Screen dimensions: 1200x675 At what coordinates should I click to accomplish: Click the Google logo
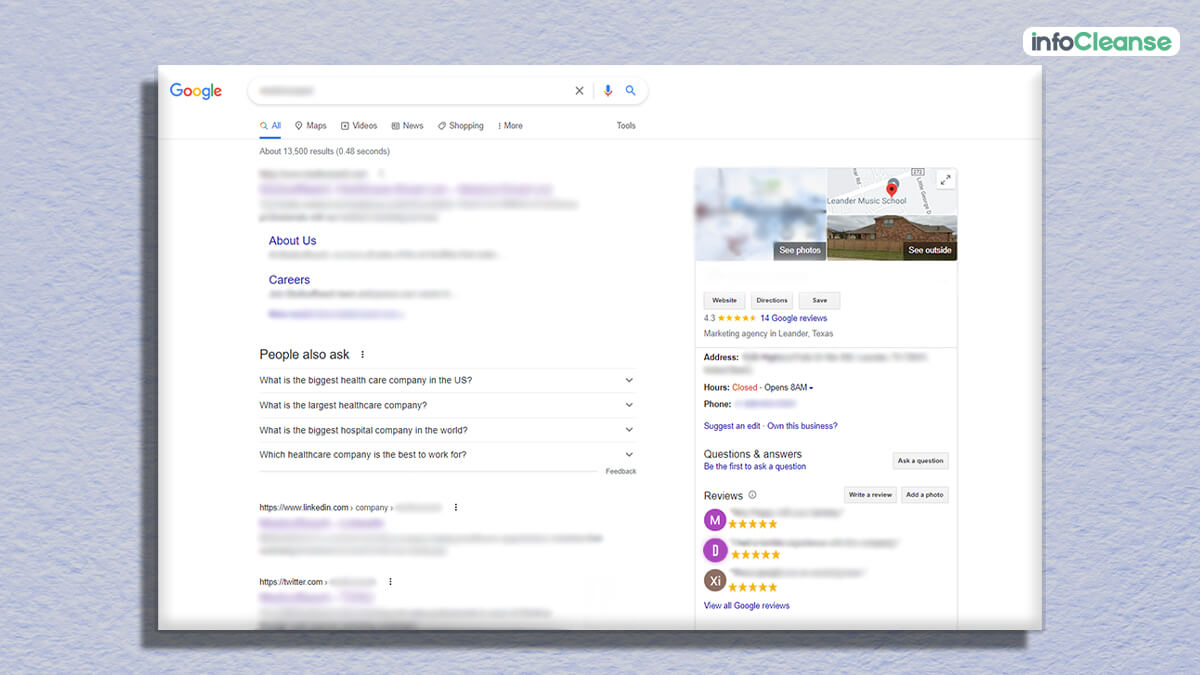coord(195,91)
